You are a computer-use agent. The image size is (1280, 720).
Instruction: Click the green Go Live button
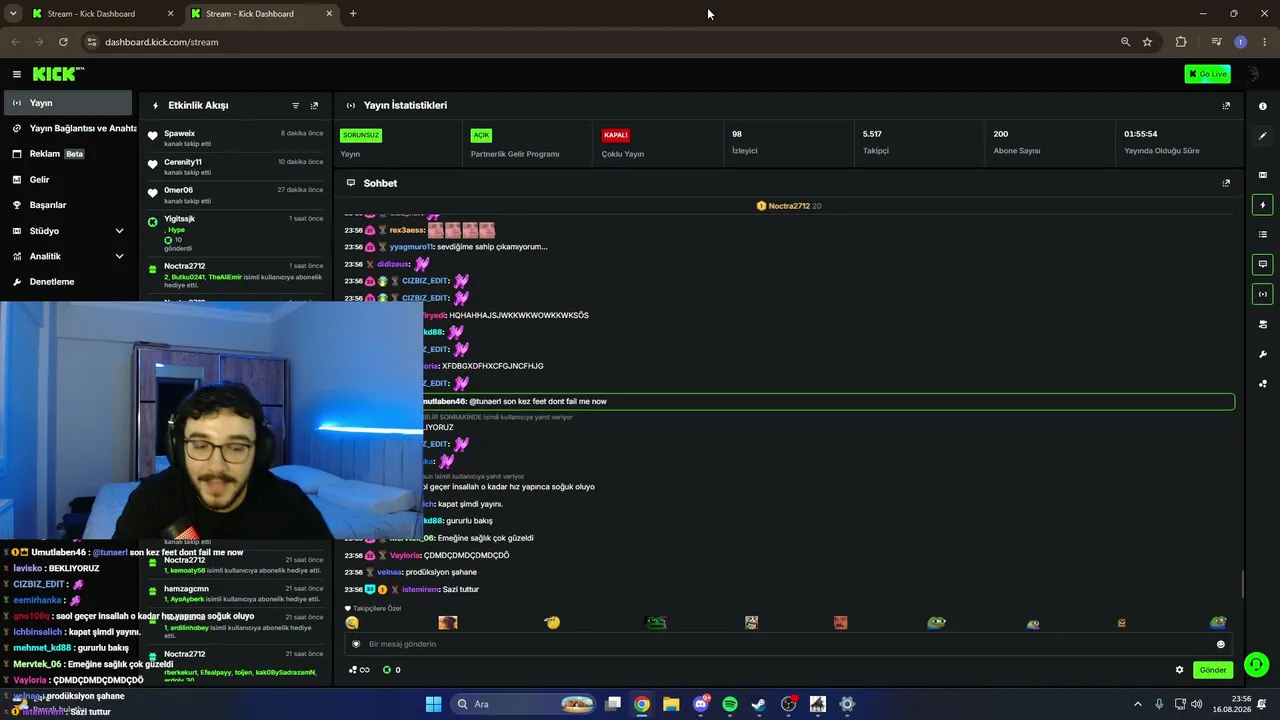click(x=1207, y=74)
